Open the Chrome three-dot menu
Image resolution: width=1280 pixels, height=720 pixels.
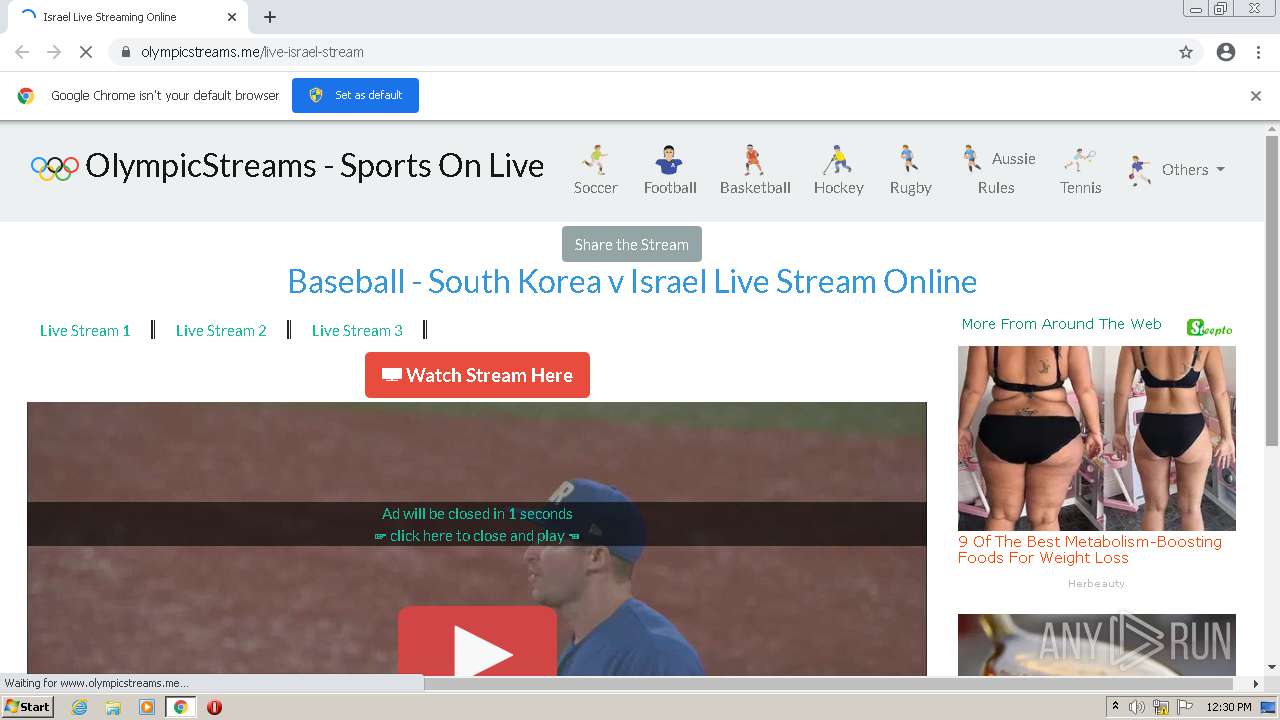(1258, 52)
